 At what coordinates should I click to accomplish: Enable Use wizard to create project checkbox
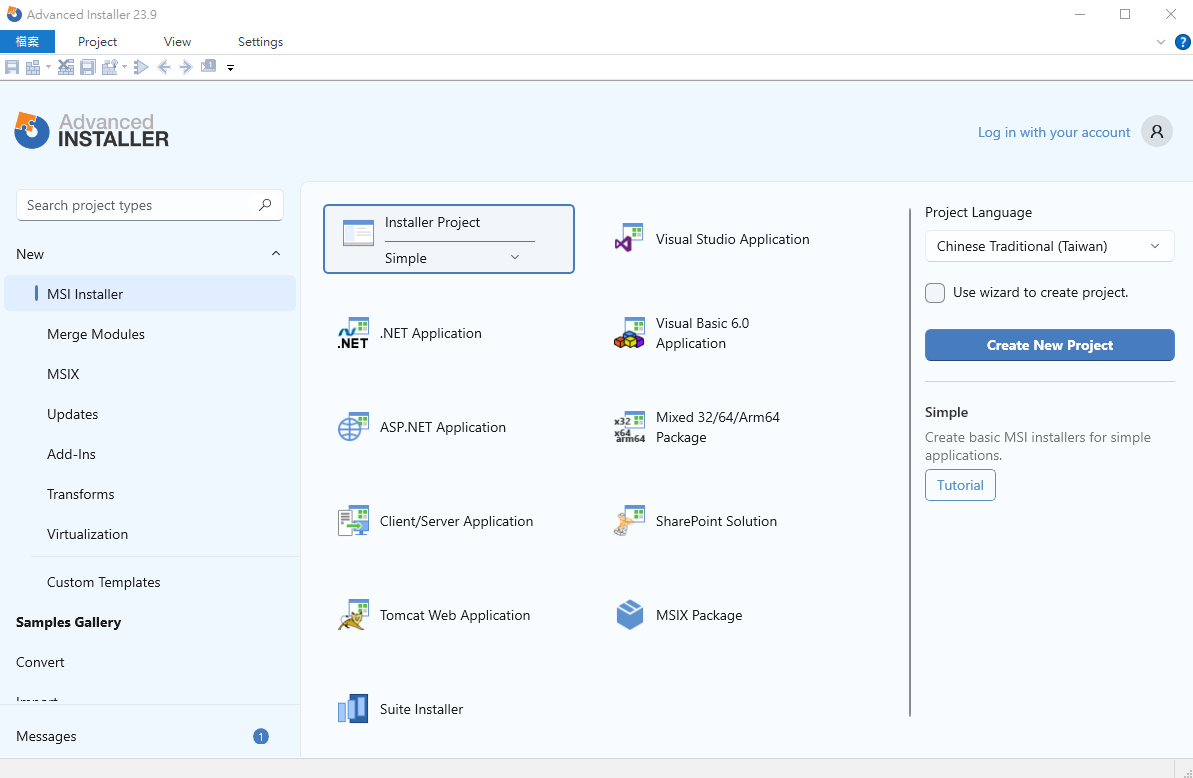pyautogui.click(x=935, y=293)
